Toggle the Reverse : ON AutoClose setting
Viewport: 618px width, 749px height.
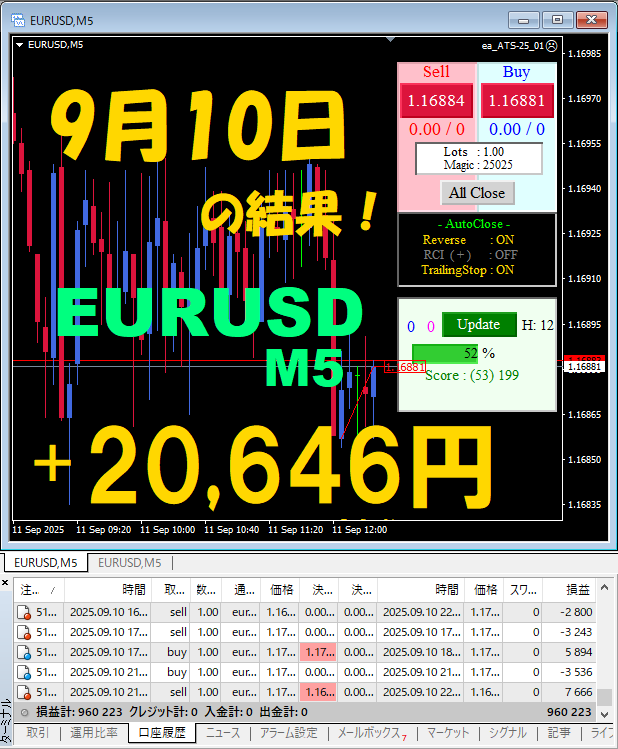(468, 240)
